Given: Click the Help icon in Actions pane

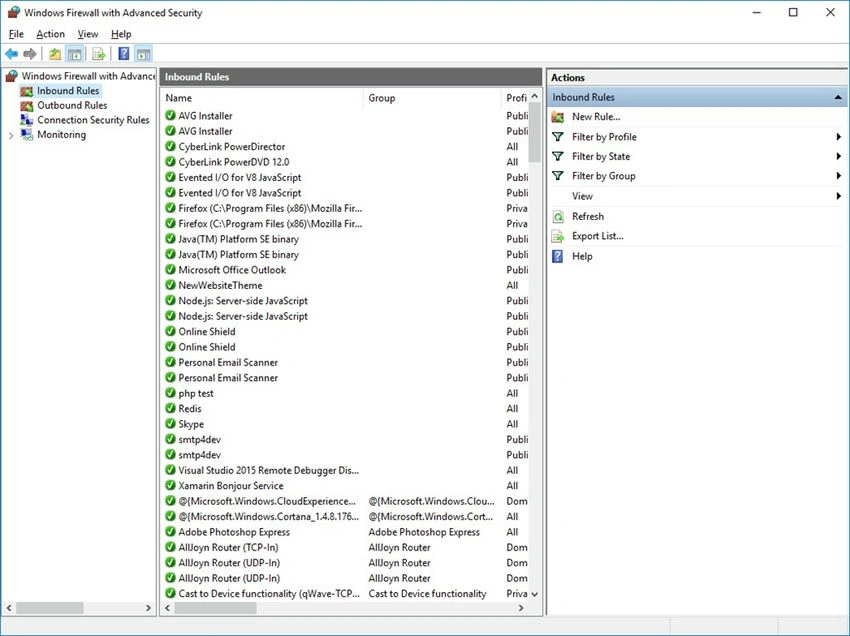Looking at the screenshot, I should pos(557,256).
